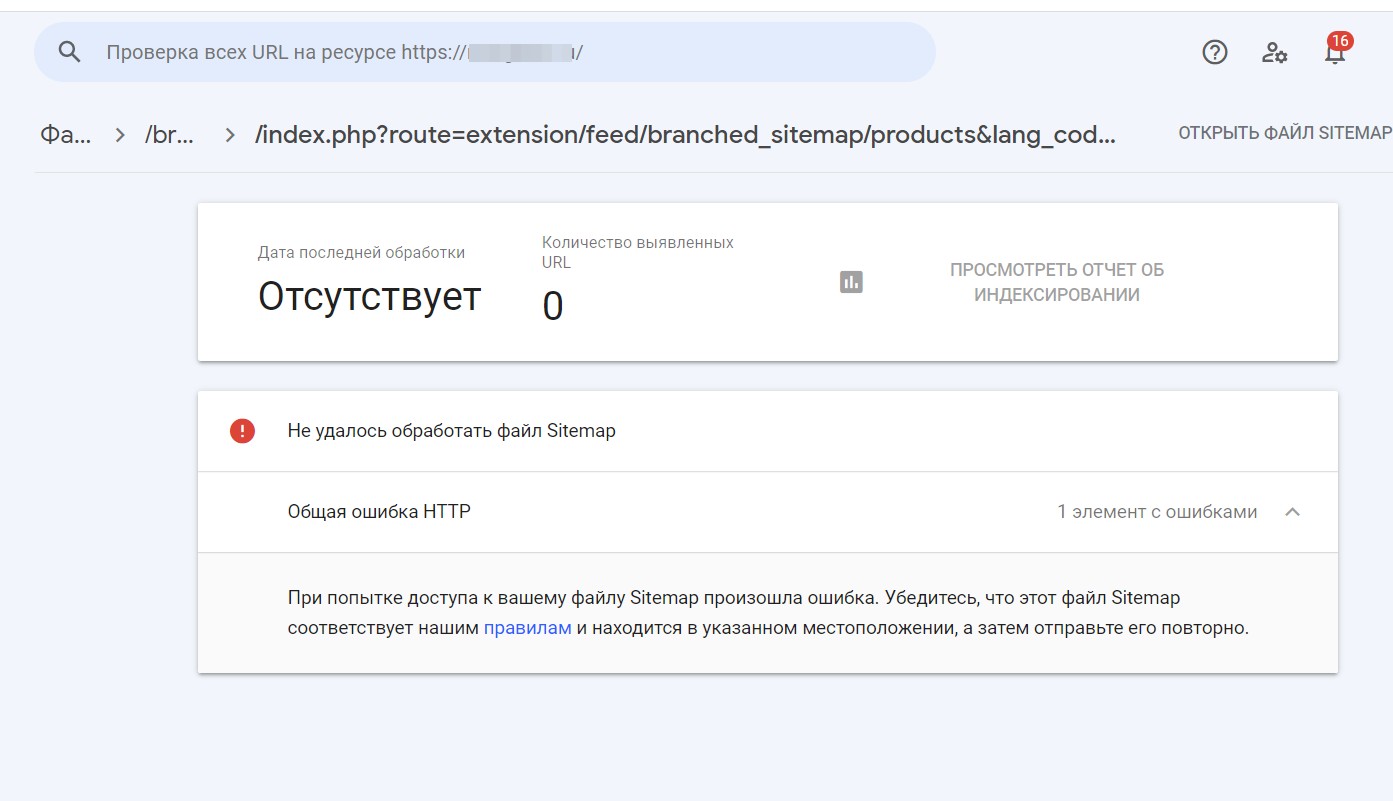Focus the URL inspection search field
The image size is (1393, 801).
click(500, 52)
